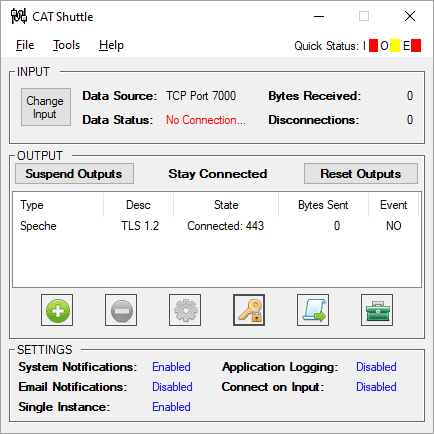Open the File menu
Screen dimensions: 434x434
click(x=25, y=45)
